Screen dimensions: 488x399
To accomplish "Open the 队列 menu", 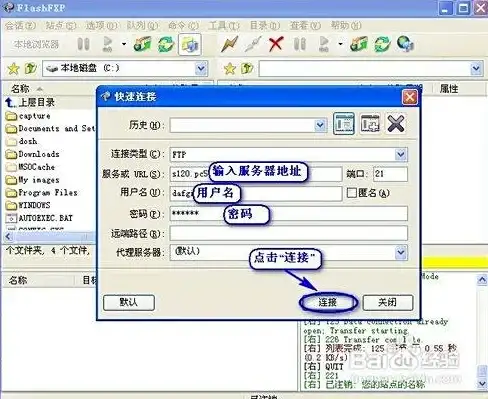I will point(142,25).
